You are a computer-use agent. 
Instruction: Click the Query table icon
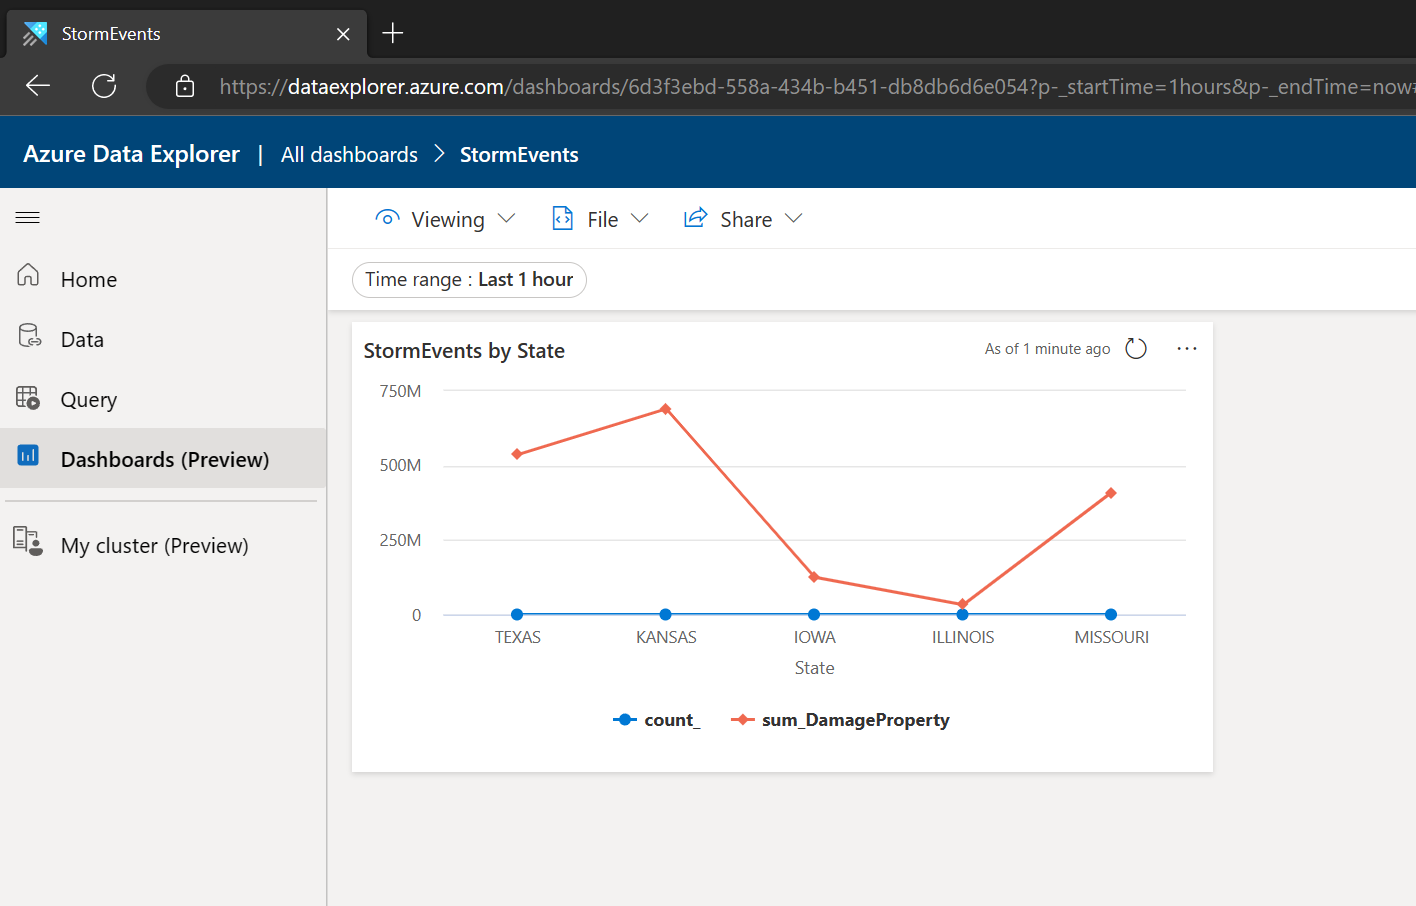point(28,397)
